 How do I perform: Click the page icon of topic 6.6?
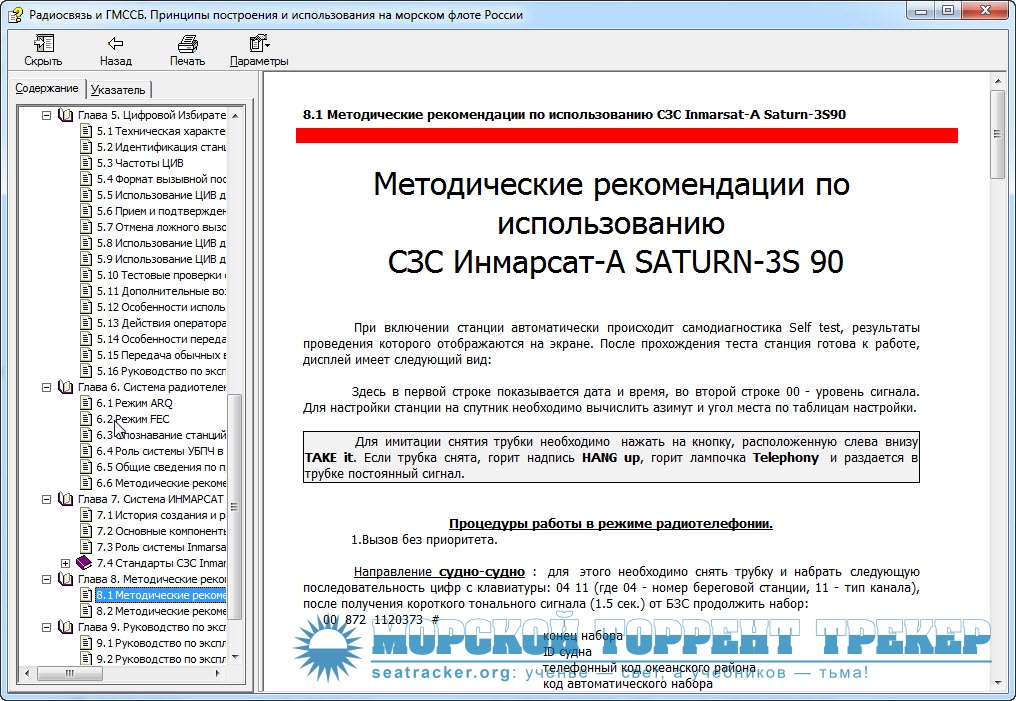click(86, 483)
